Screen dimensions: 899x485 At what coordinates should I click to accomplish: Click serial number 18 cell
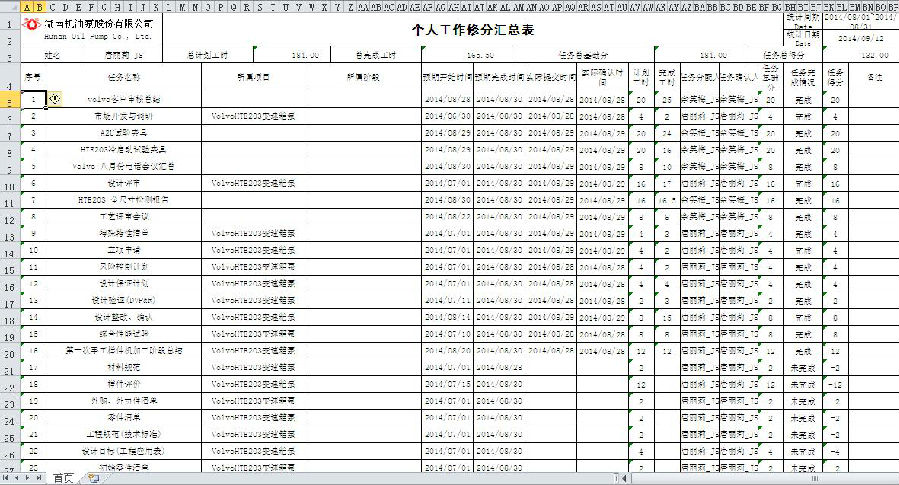pyautogui.click(x=33, y=384)
